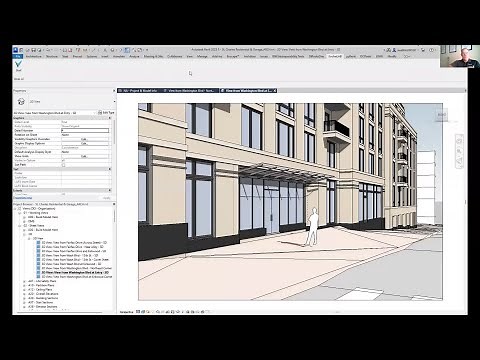Open the Revit application logo menu
The width and height of the screenshot is (480, 360).
[x=15, y=50]
